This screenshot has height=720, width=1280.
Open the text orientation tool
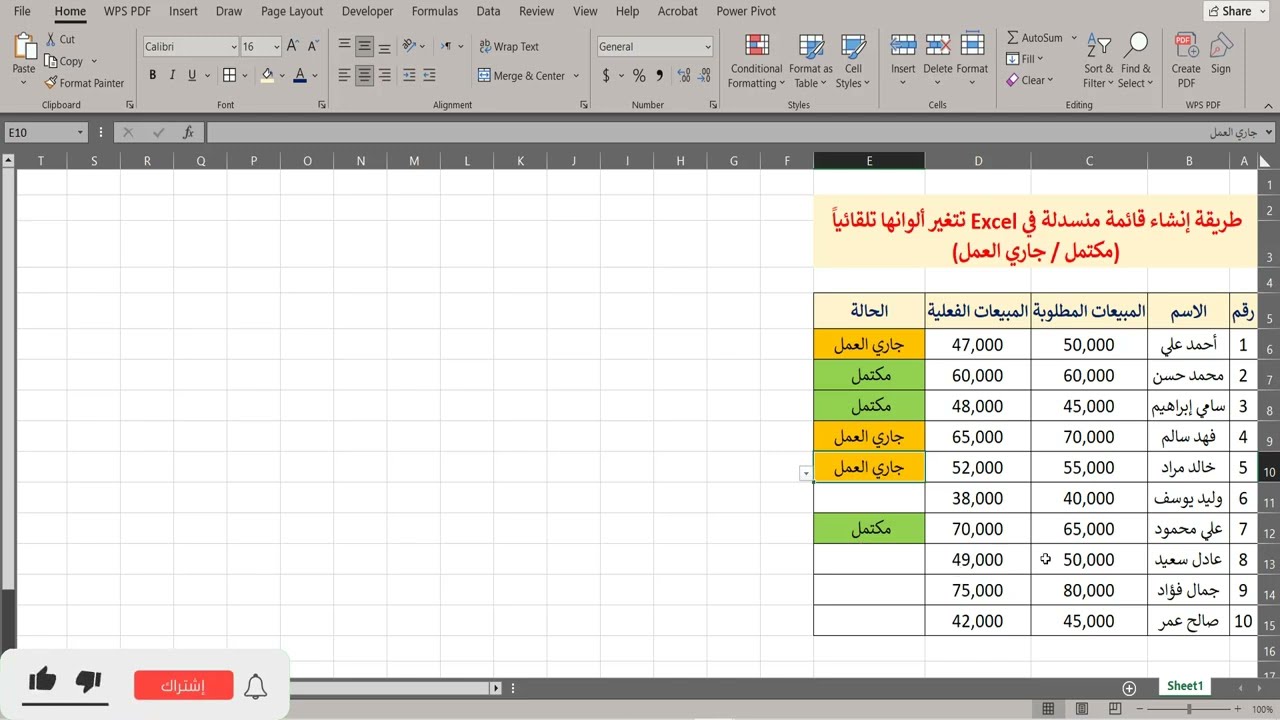[410, 46]
